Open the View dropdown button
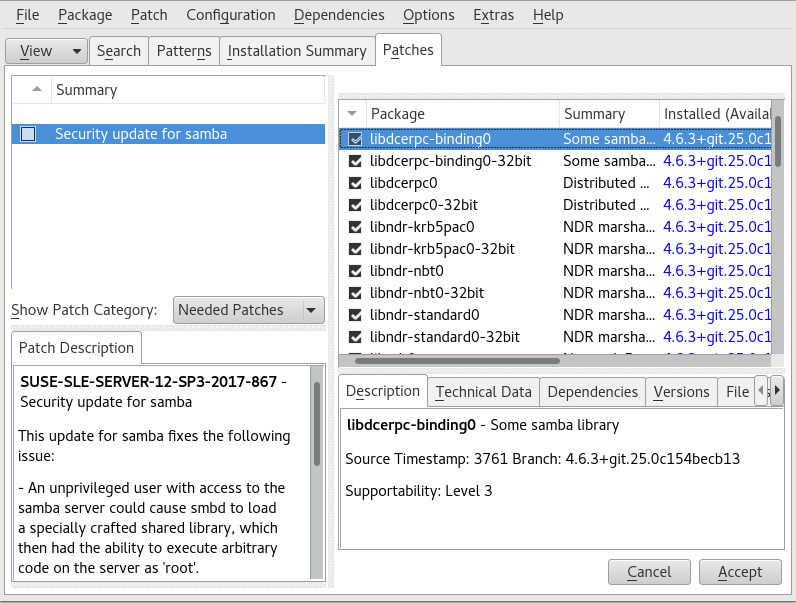Image resolution: width=796 pixels, height=603 pixels. coord(46,51)
